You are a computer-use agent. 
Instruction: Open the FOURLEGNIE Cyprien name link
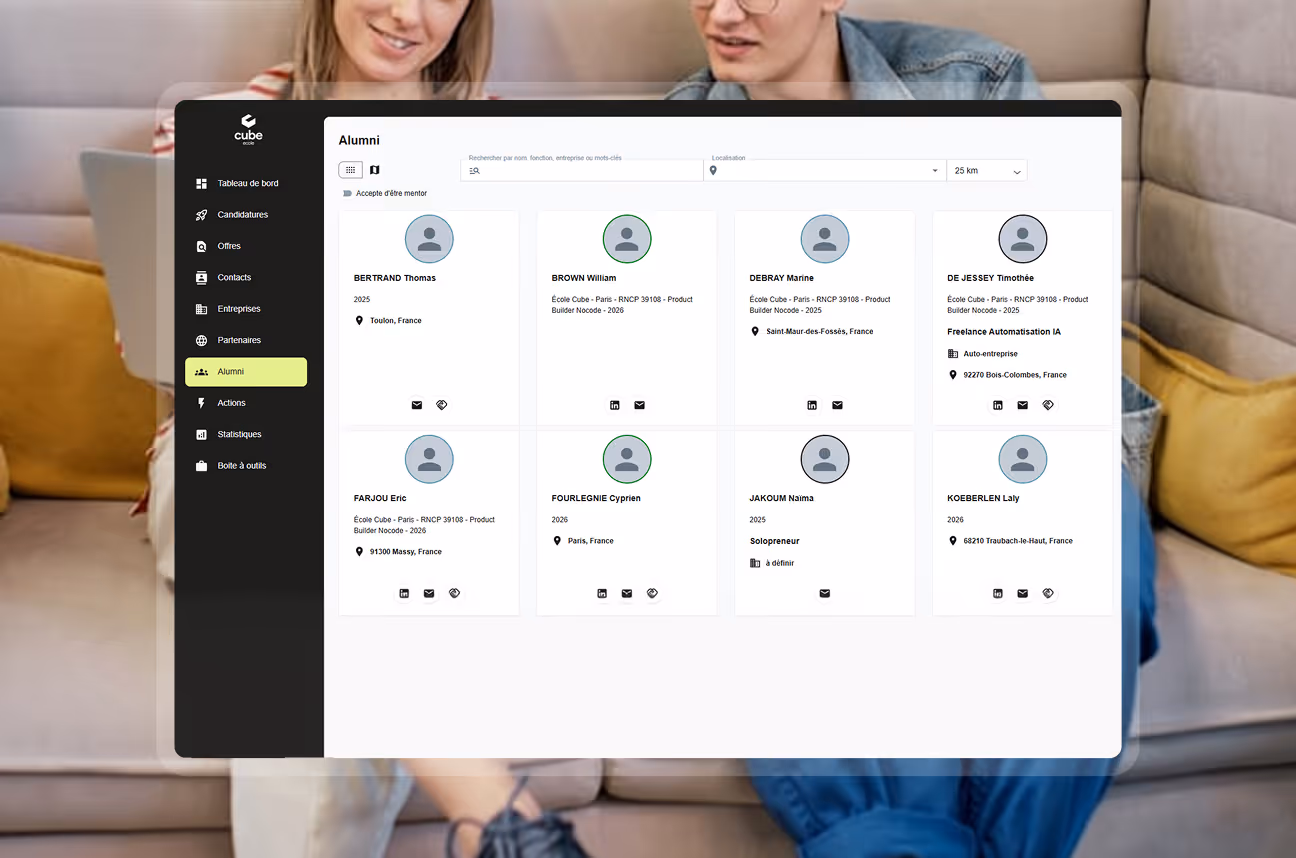pyautogui.click(x=596, y=498)
